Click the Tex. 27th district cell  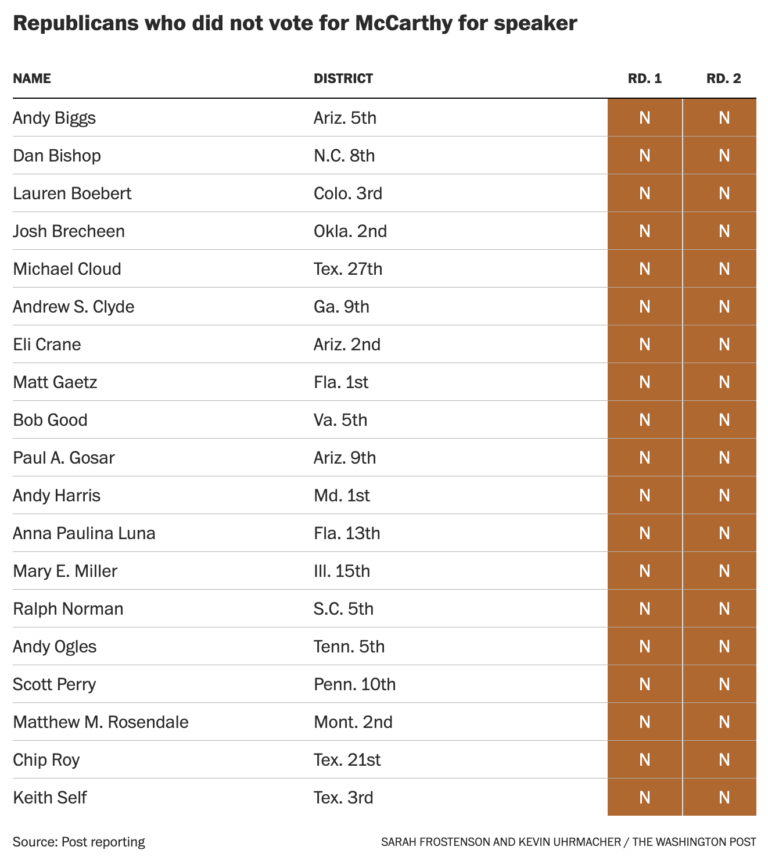(348, 269)
